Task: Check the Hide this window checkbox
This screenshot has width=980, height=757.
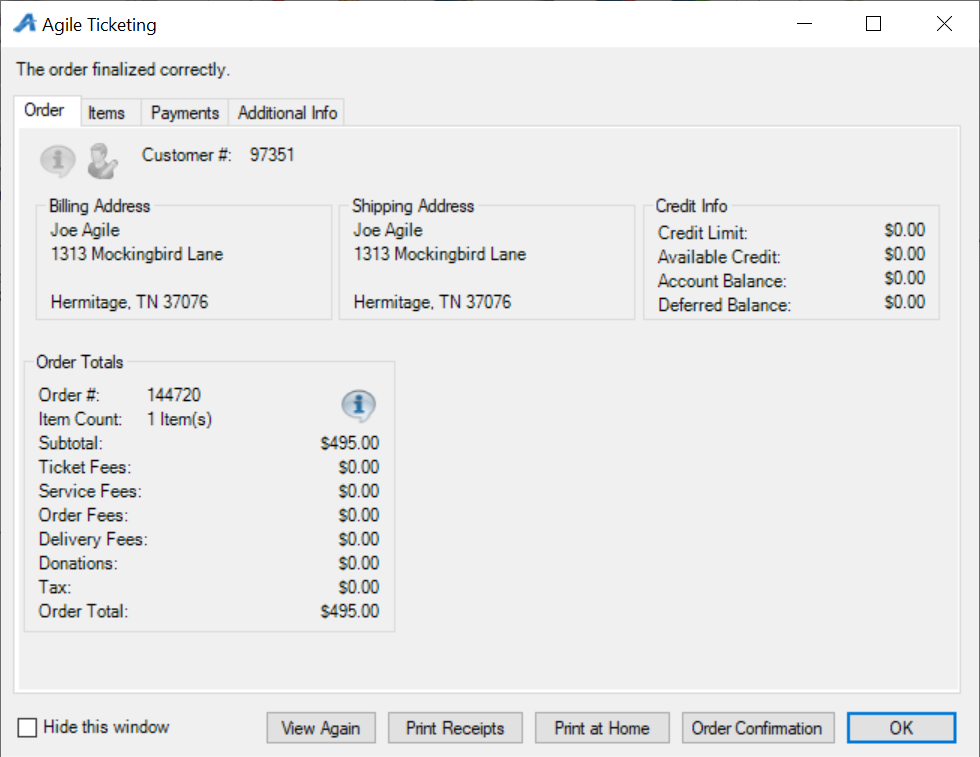Action: 27,728
